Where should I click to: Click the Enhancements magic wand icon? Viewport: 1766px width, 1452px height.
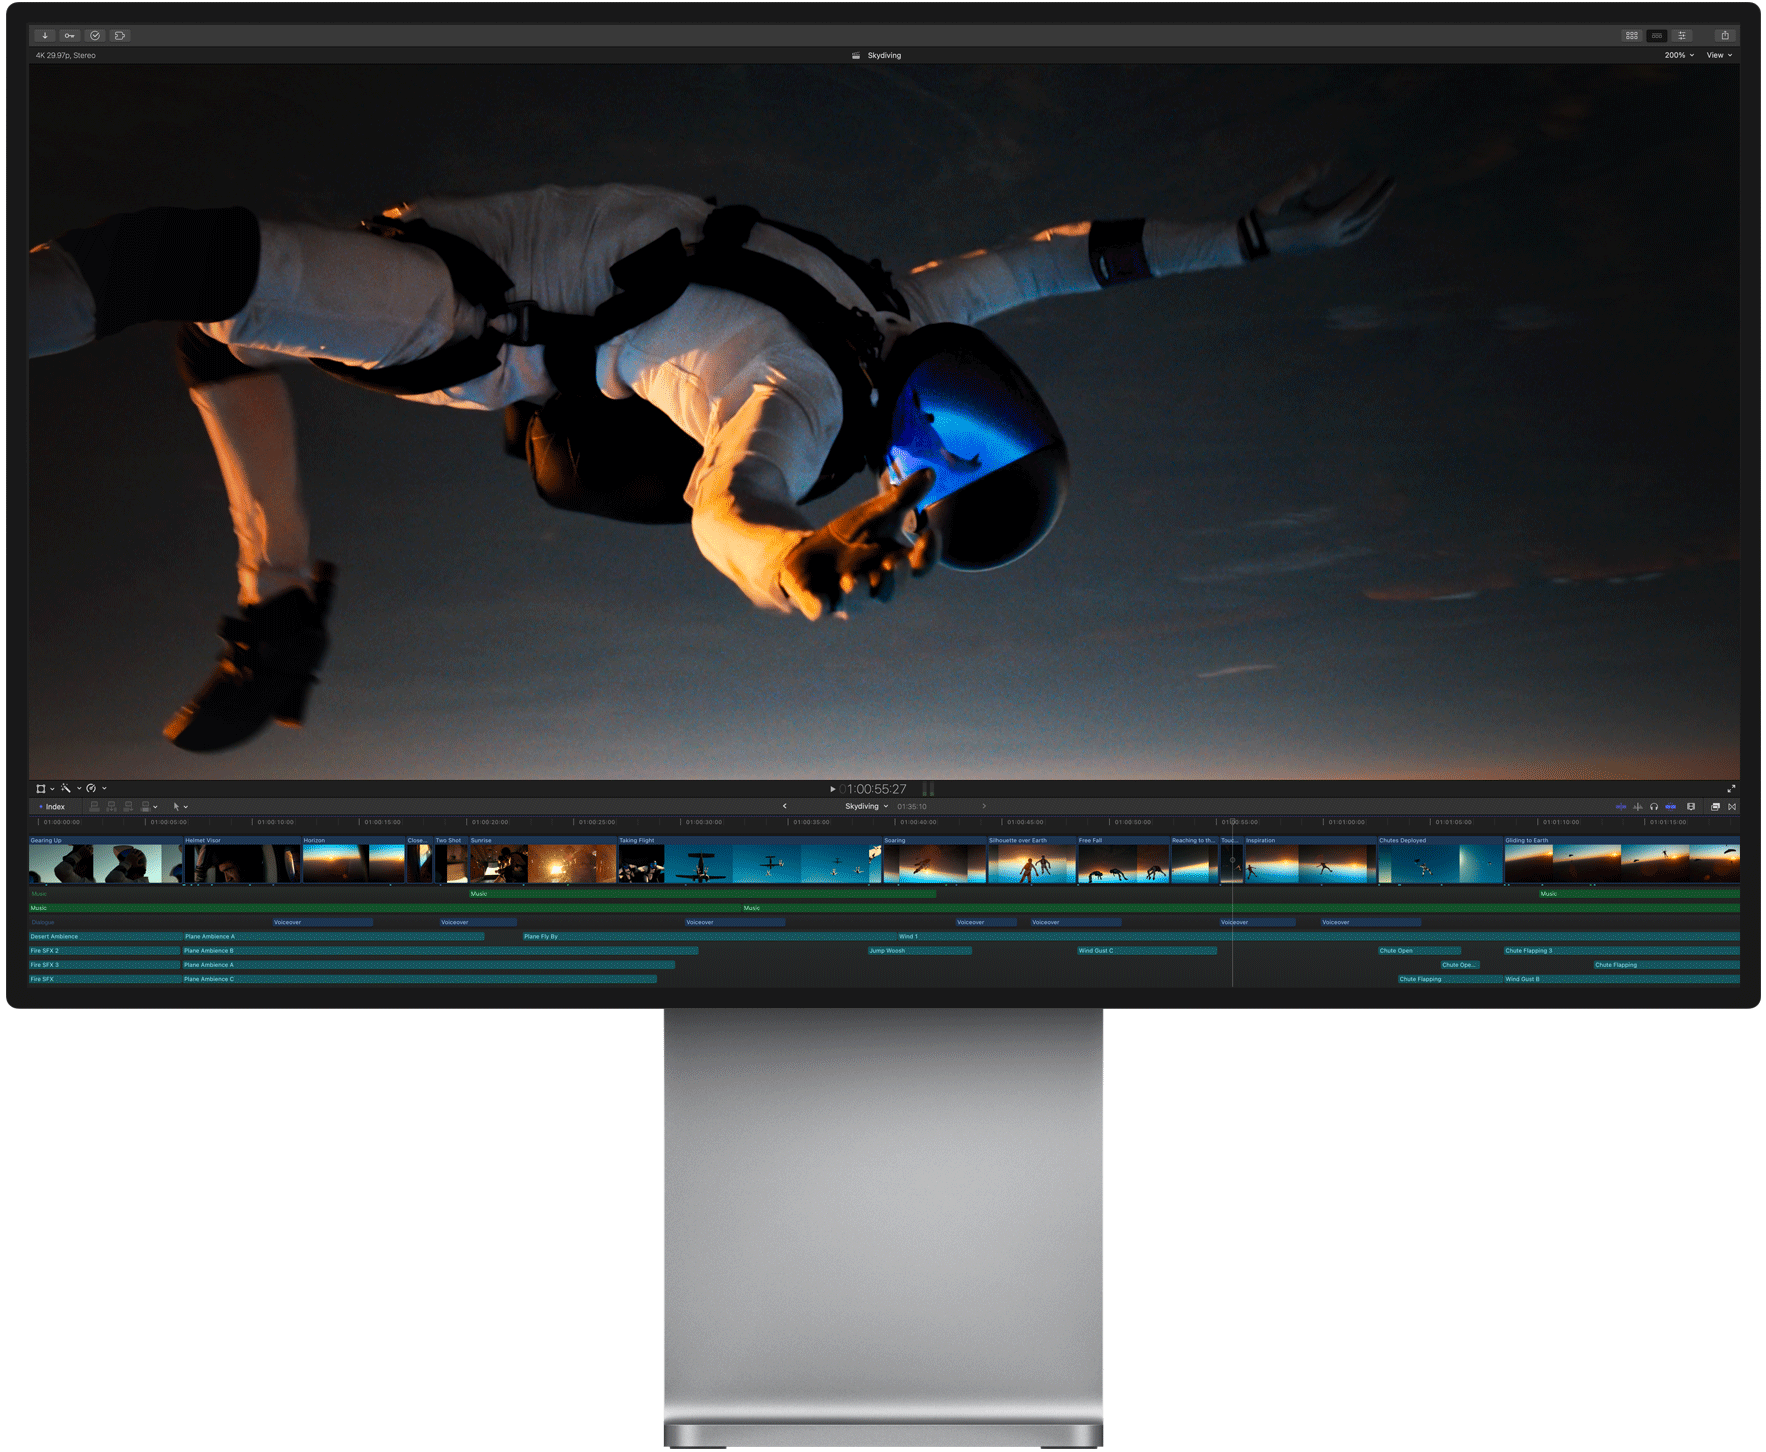coord(66,789)
